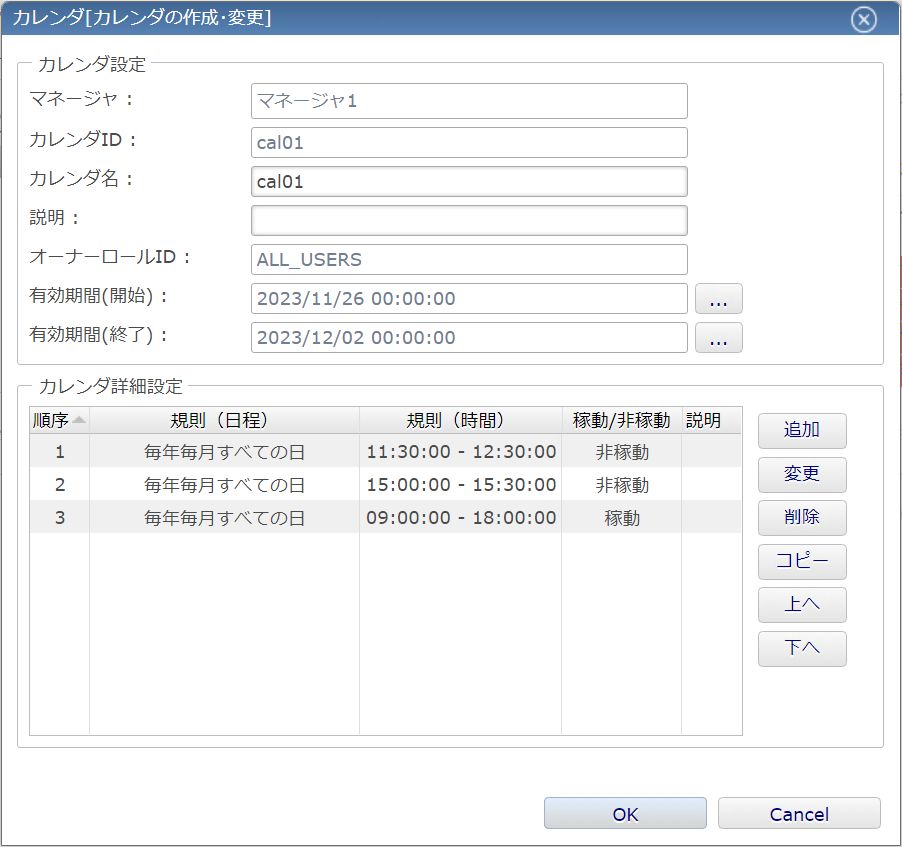Move selected rule down with 下へ

(x=802, y=648)
